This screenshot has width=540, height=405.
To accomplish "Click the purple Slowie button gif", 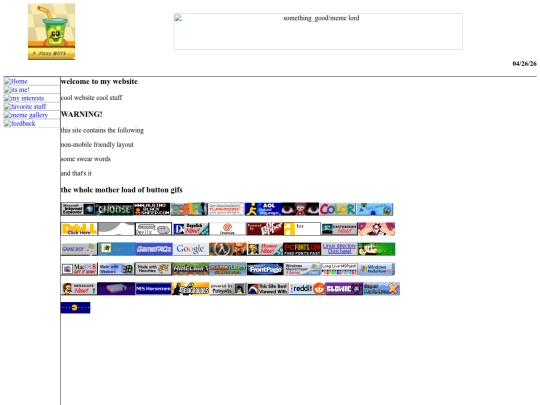I will click(344, 289).
